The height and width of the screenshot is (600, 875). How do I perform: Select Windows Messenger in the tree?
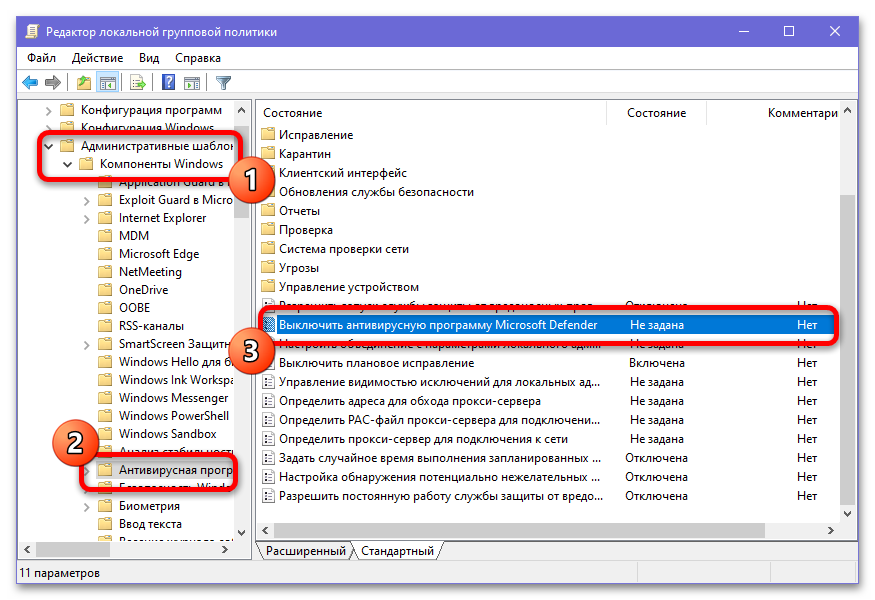pyautogui.click(x=174, y=398)
